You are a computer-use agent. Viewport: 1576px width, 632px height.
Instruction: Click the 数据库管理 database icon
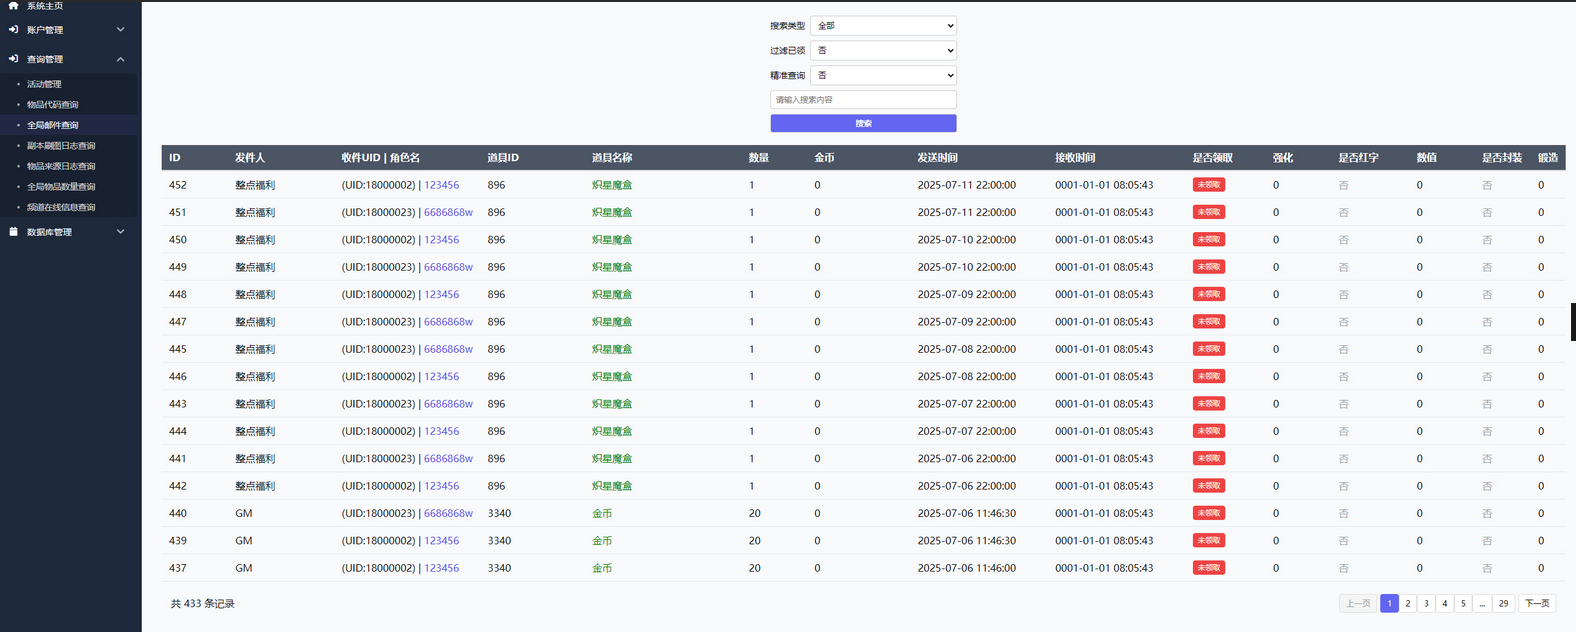pos(13,232)
